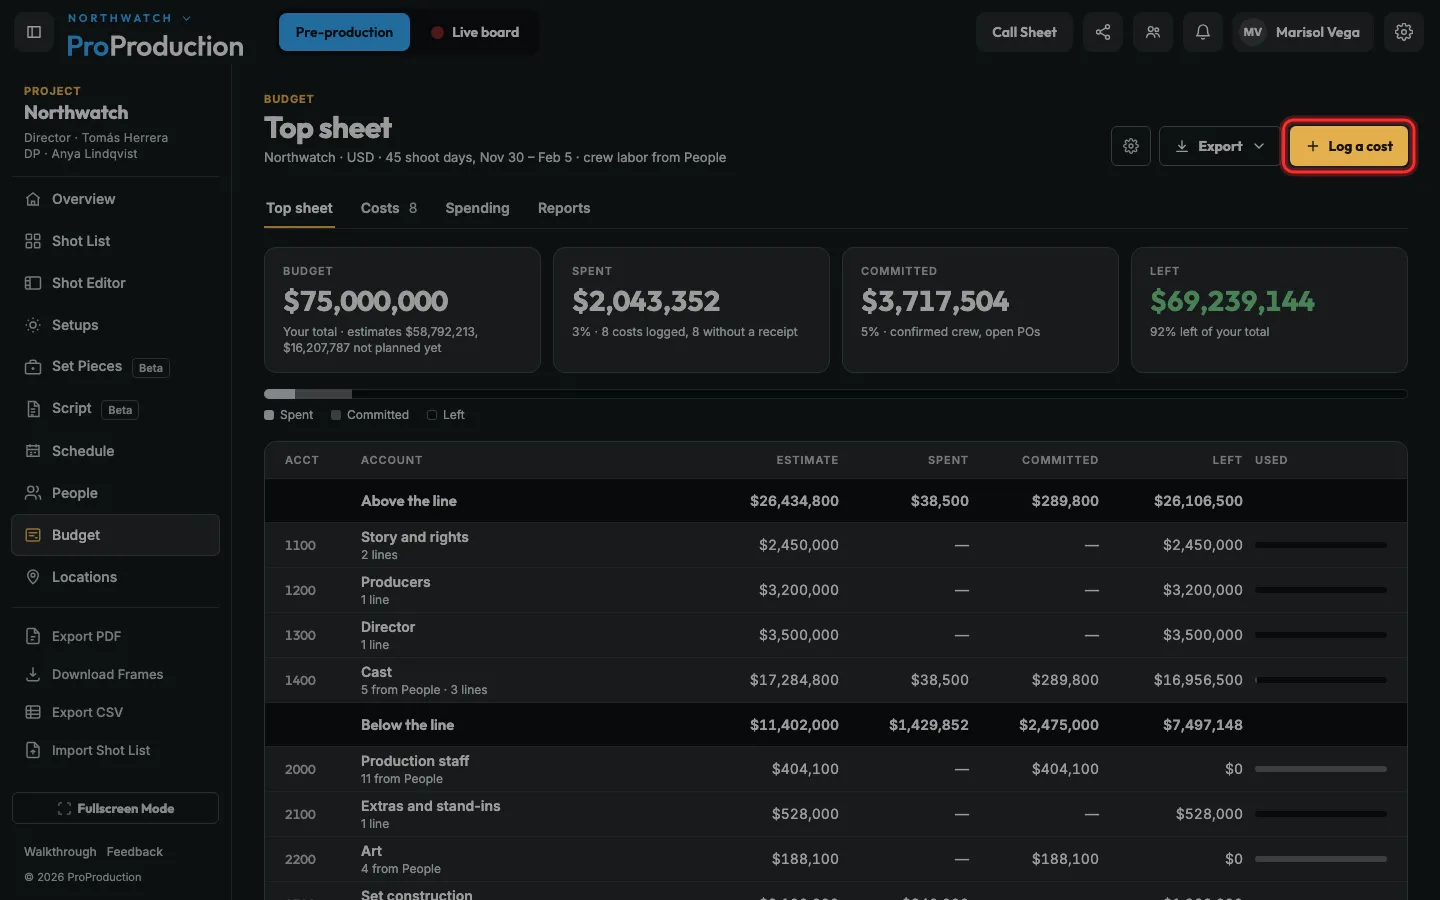Click the Cast used progress bar
Screen dimensions: 1440x900
point(1321,680)
